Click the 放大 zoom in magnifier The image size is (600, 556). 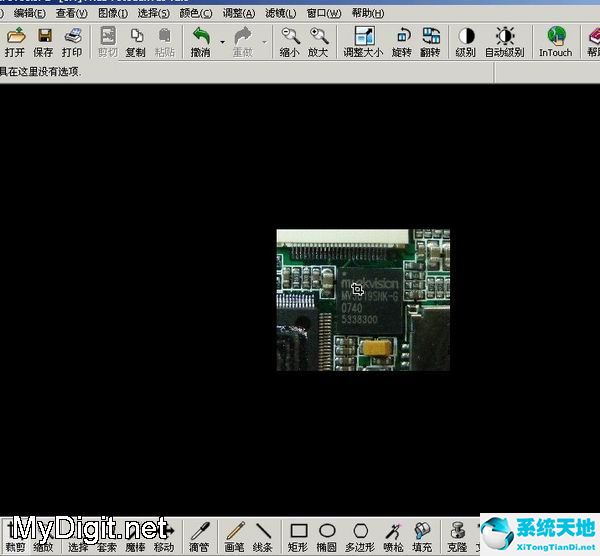pyautogui.click(x=318, y=42)
